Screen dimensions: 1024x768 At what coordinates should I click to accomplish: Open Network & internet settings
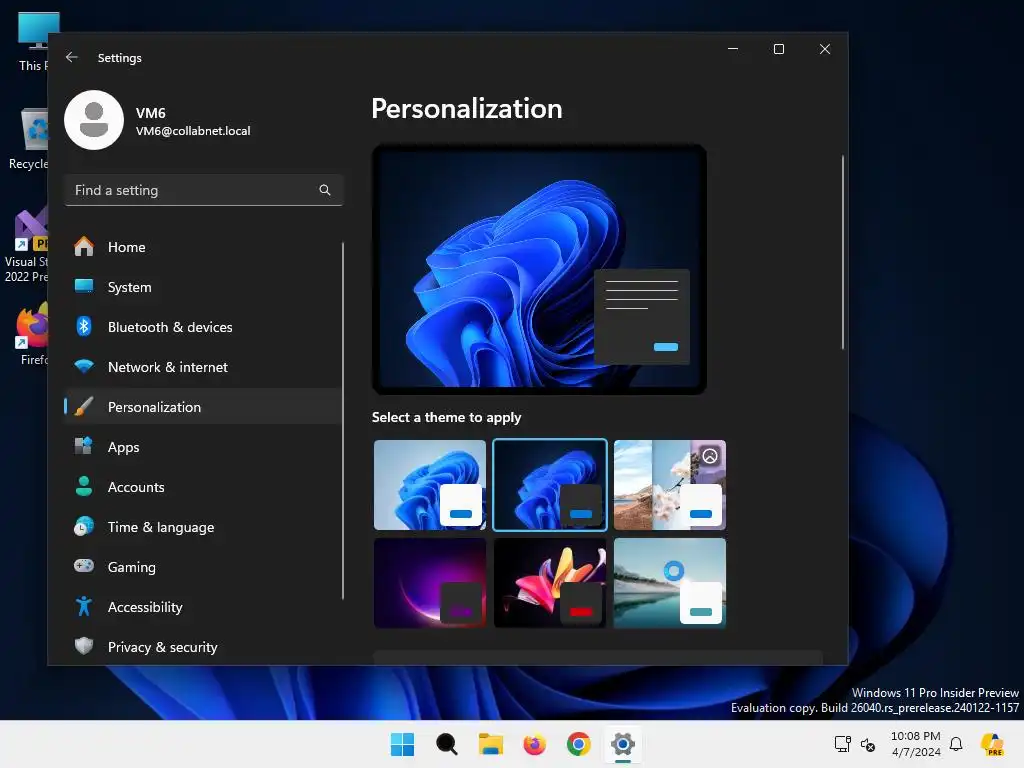coord(203,366)
